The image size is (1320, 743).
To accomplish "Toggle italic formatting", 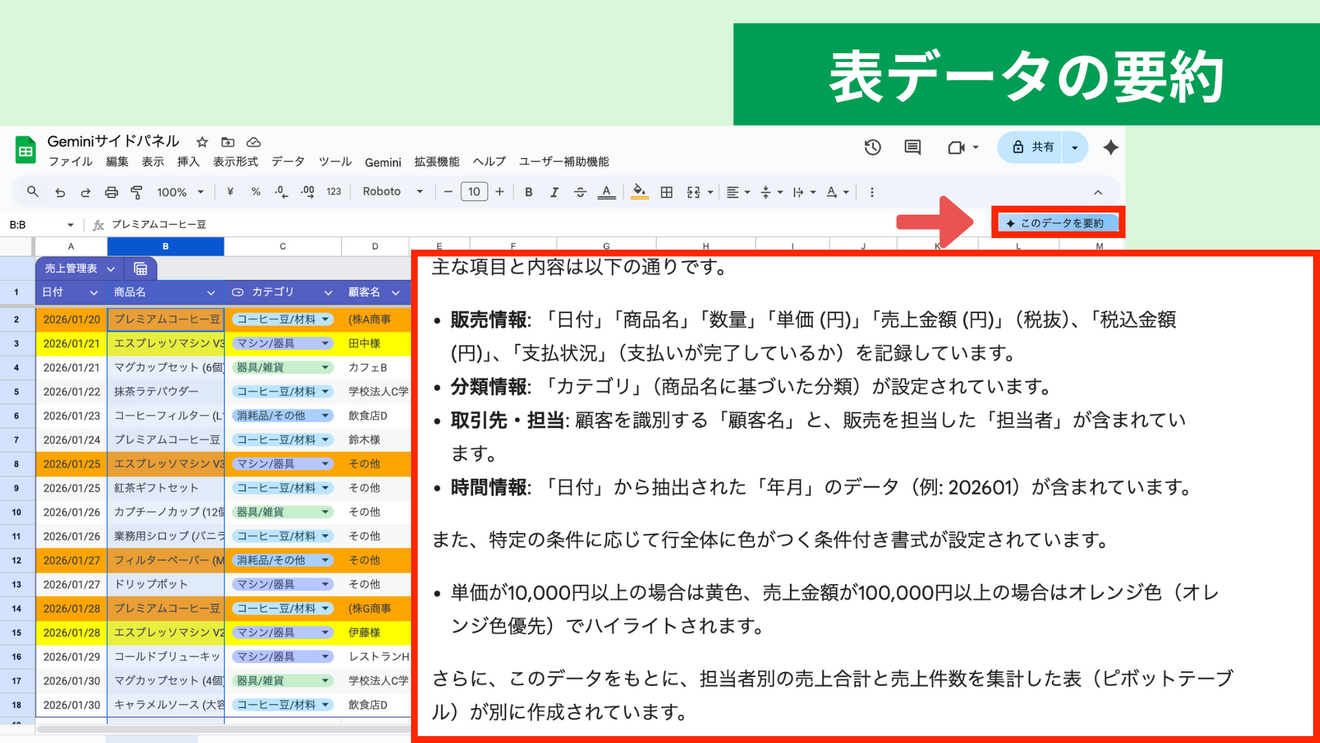I will point(554,192).
